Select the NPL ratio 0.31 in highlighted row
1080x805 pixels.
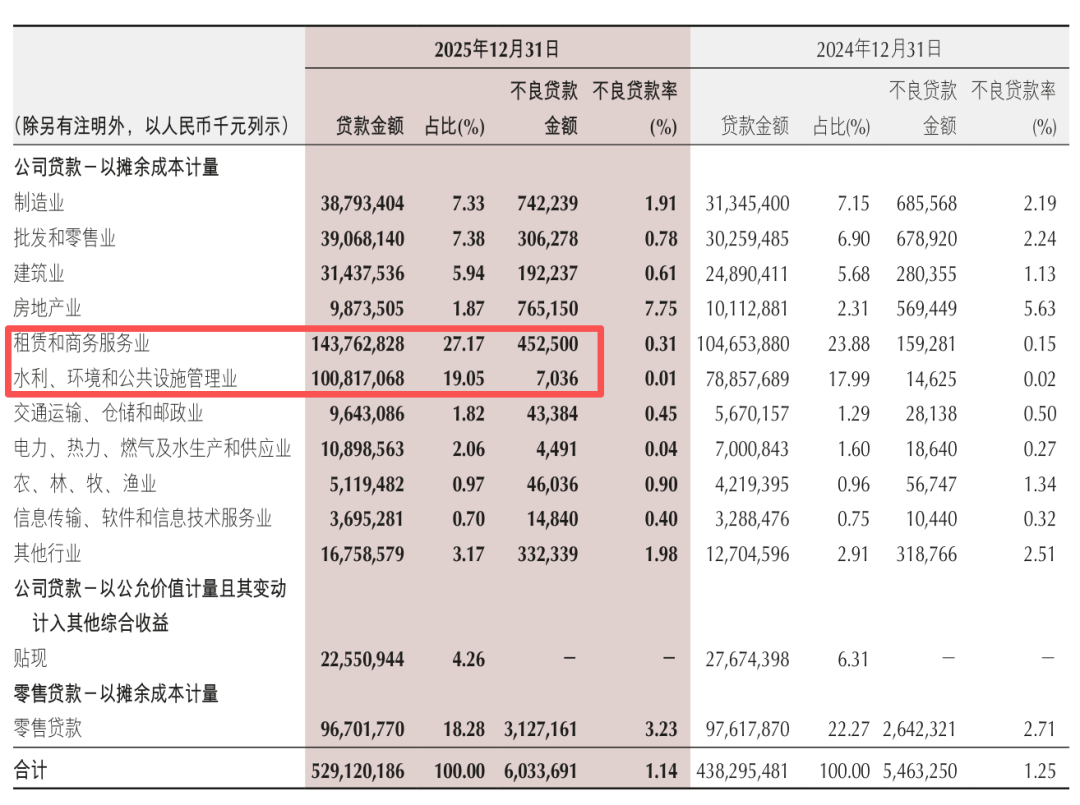(x=661, y=343)
